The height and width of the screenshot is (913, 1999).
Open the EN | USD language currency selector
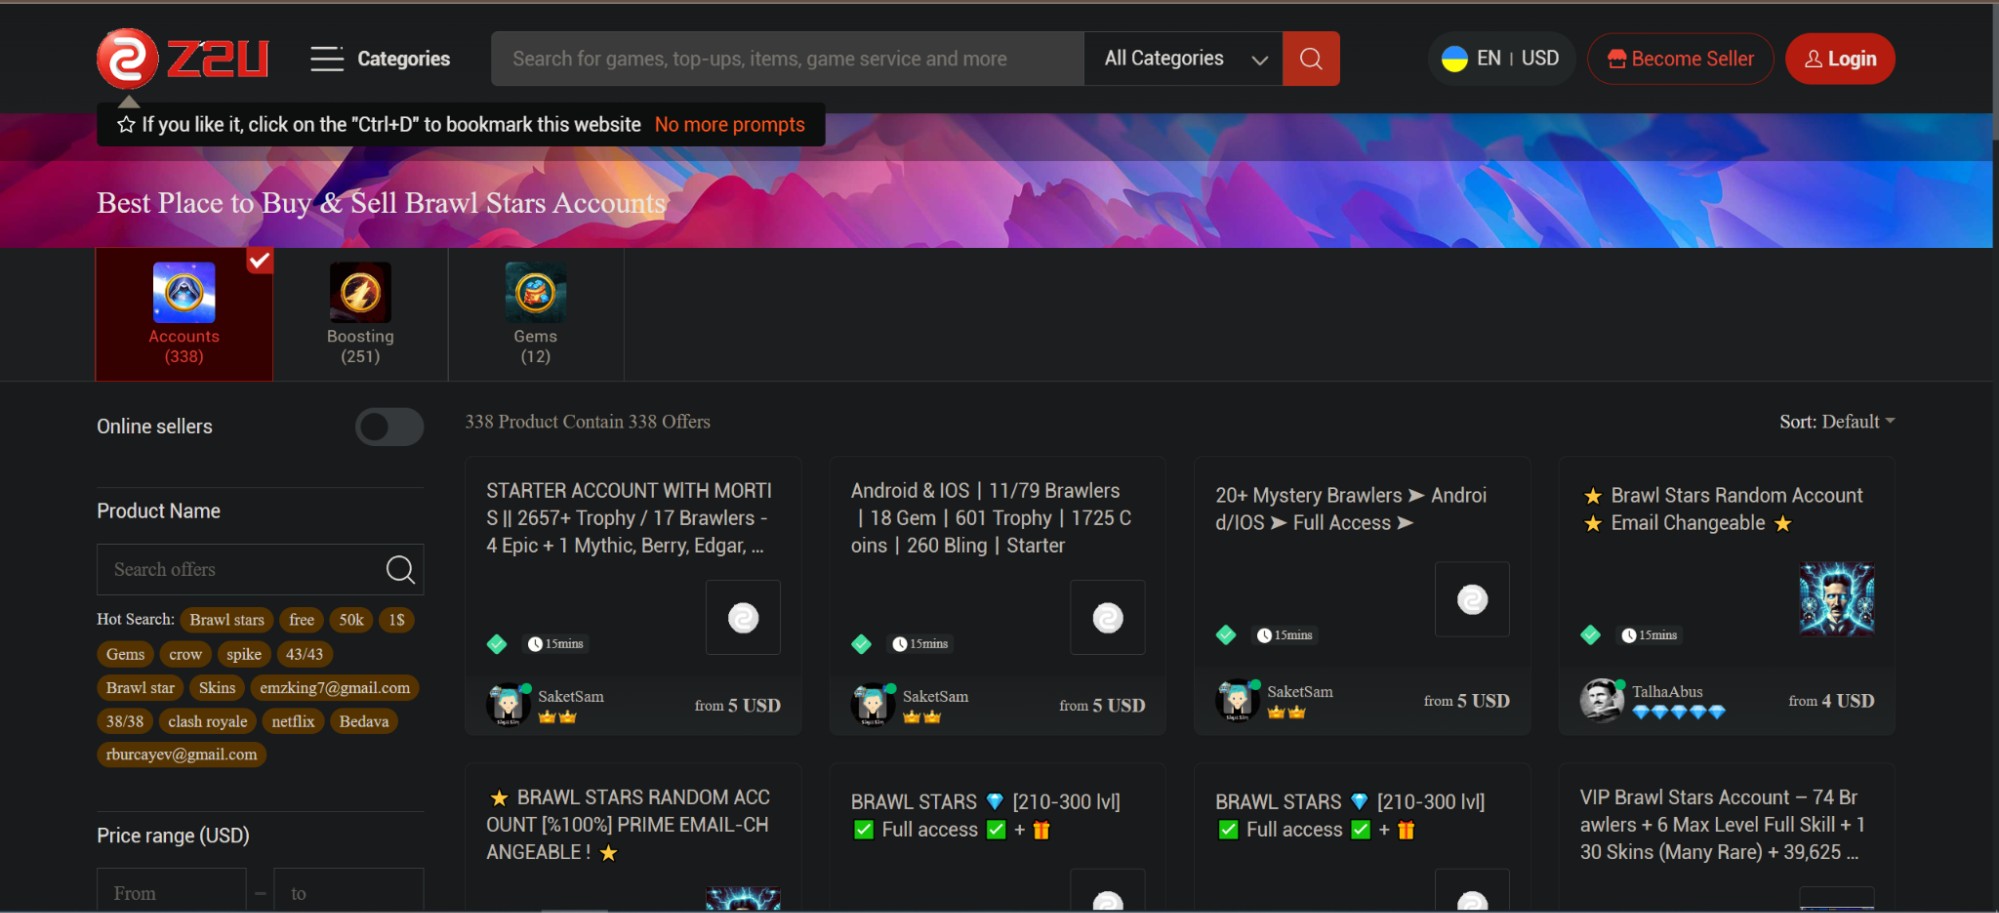[1501, 59]
